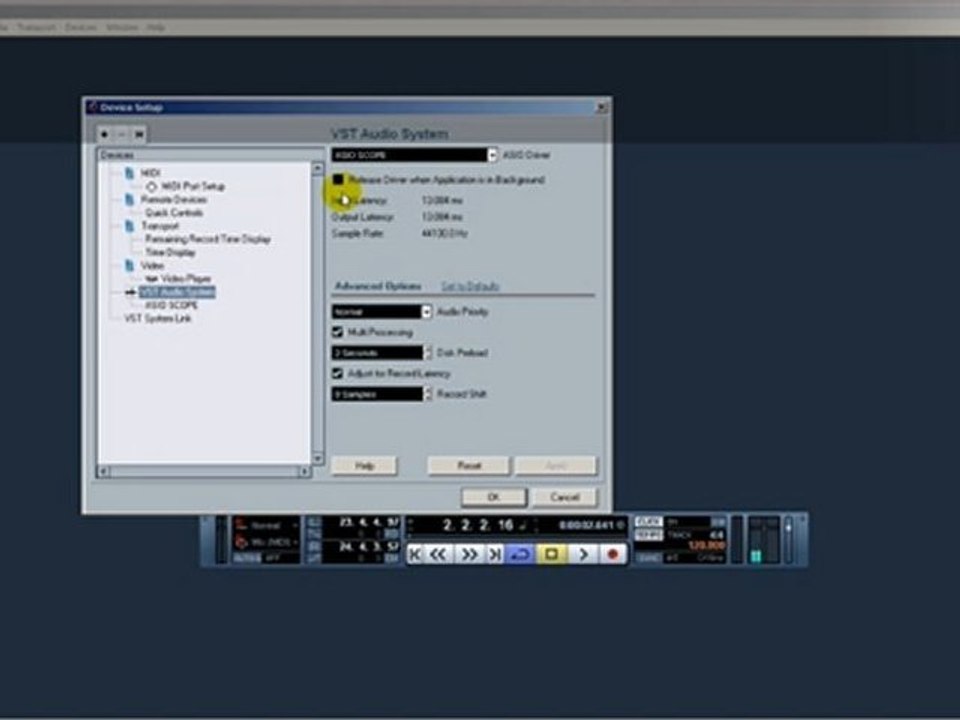The width and height of the screenshot is (960, 720).
Task: Click the Record Shift stepper arrows
Action: coord(428,394)
